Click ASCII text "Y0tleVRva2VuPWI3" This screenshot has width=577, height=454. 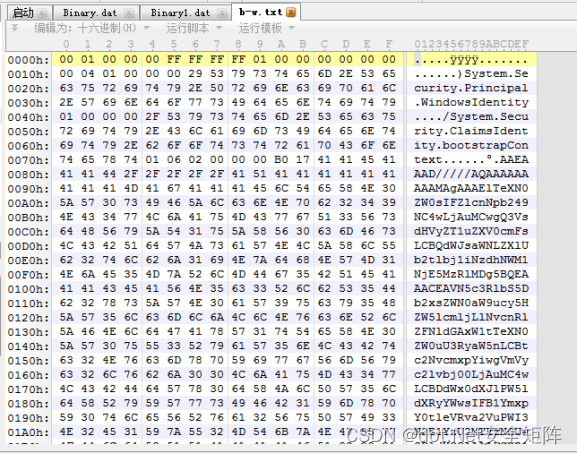(471, 418)
